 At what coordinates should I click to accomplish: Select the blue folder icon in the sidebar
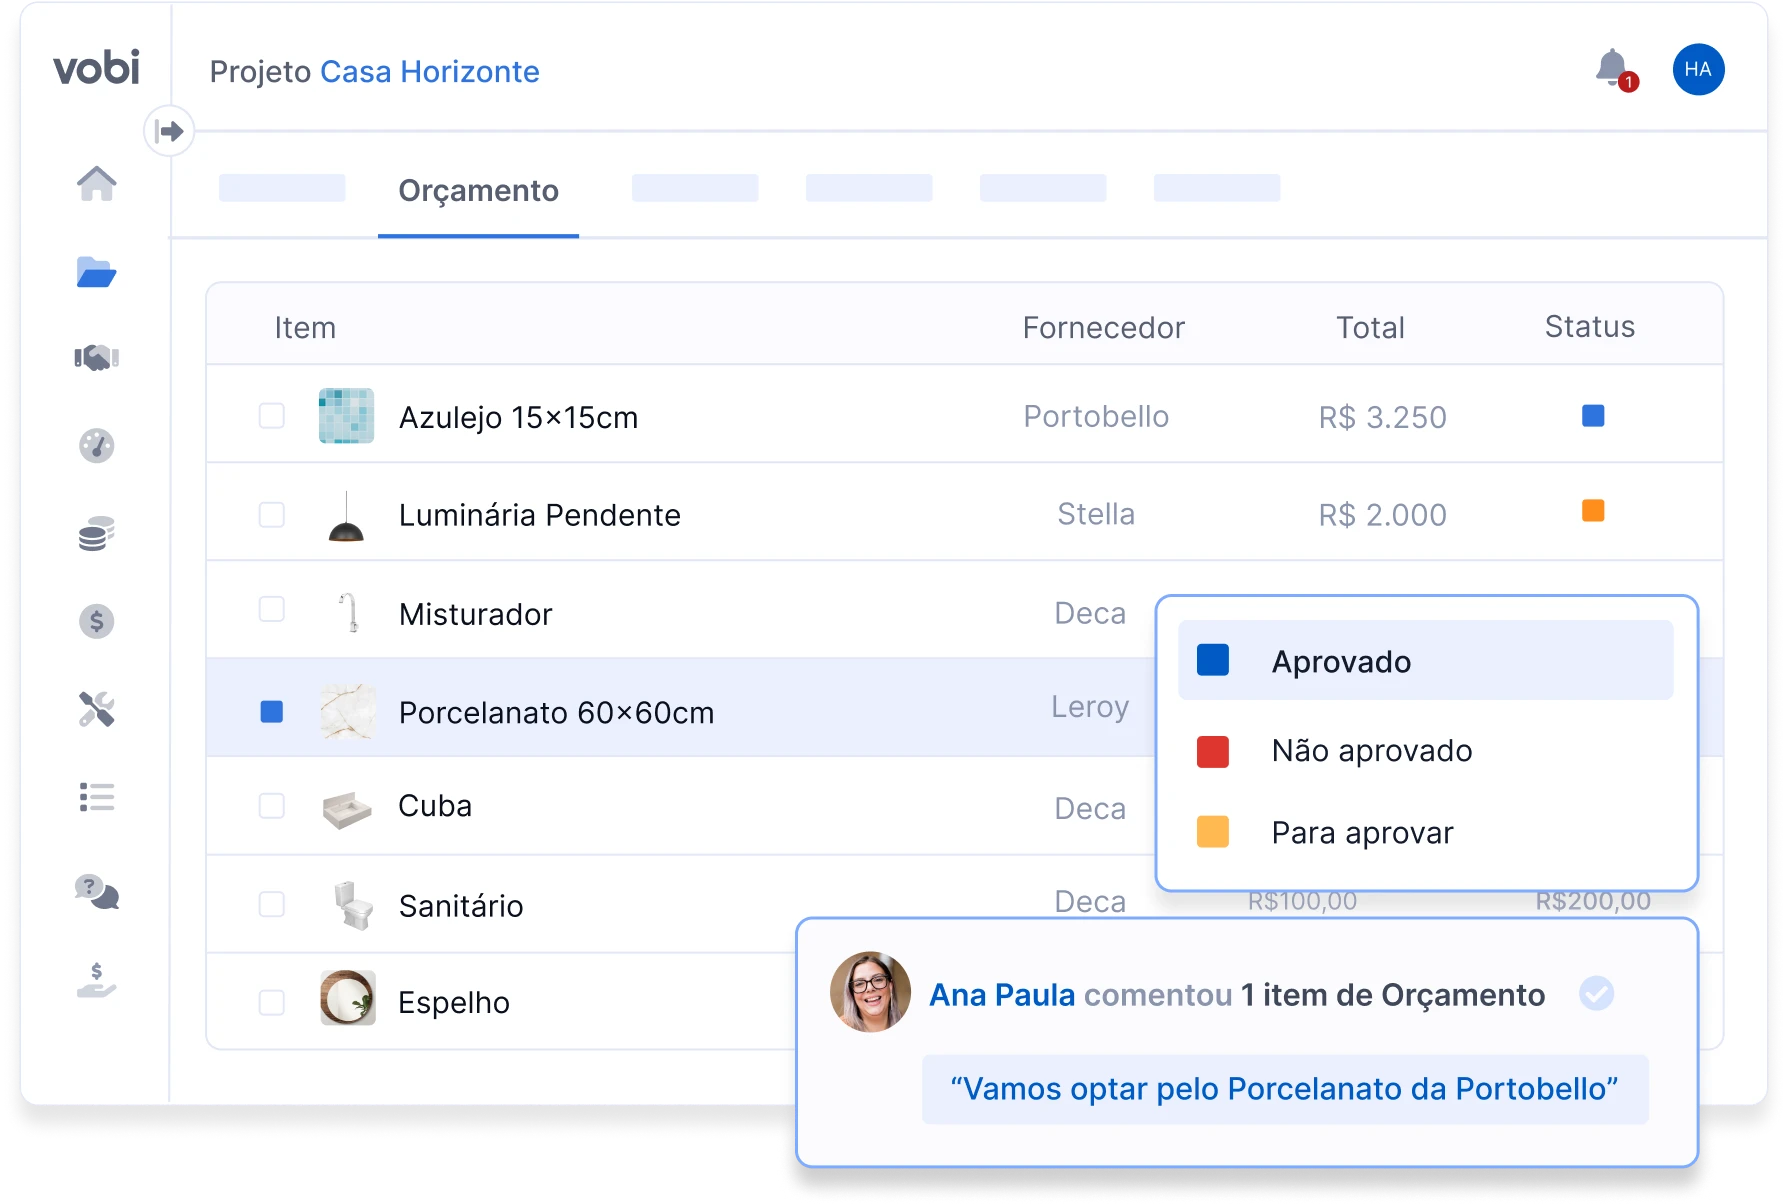(x=96, y=273)
